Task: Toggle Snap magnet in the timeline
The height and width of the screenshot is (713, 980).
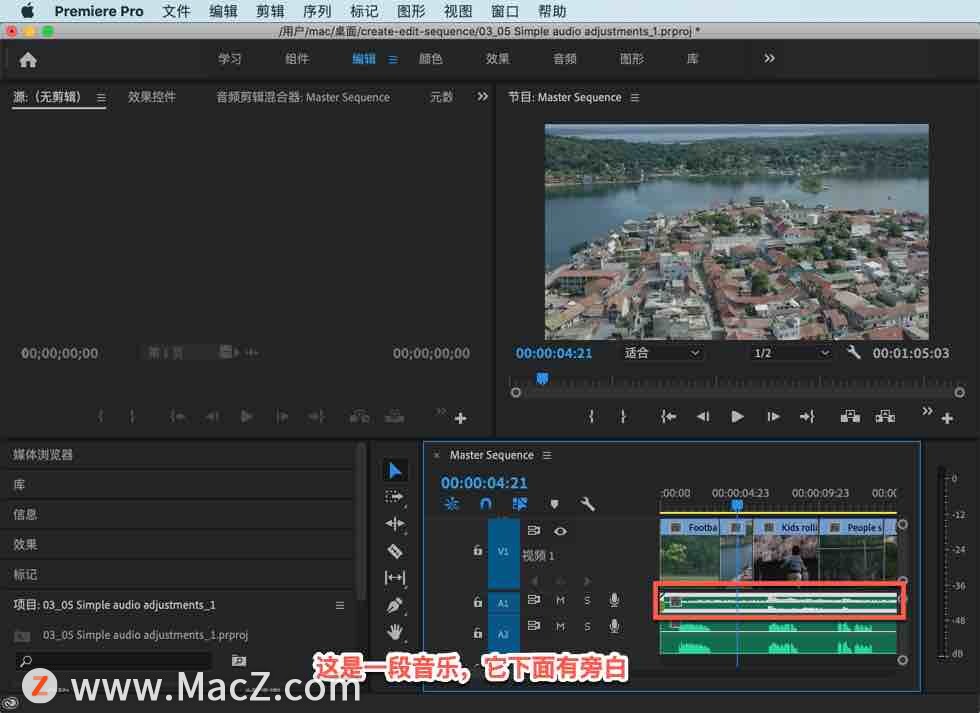Action: (x=486, y=504)
